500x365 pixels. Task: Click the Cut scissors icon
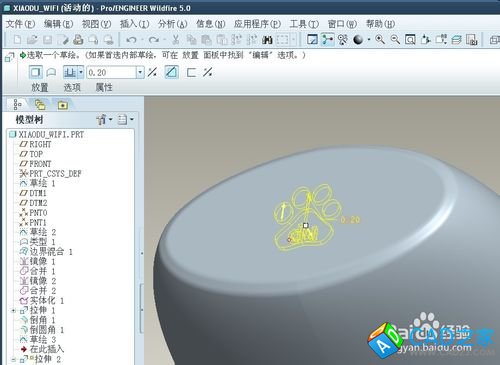point(176,40)
